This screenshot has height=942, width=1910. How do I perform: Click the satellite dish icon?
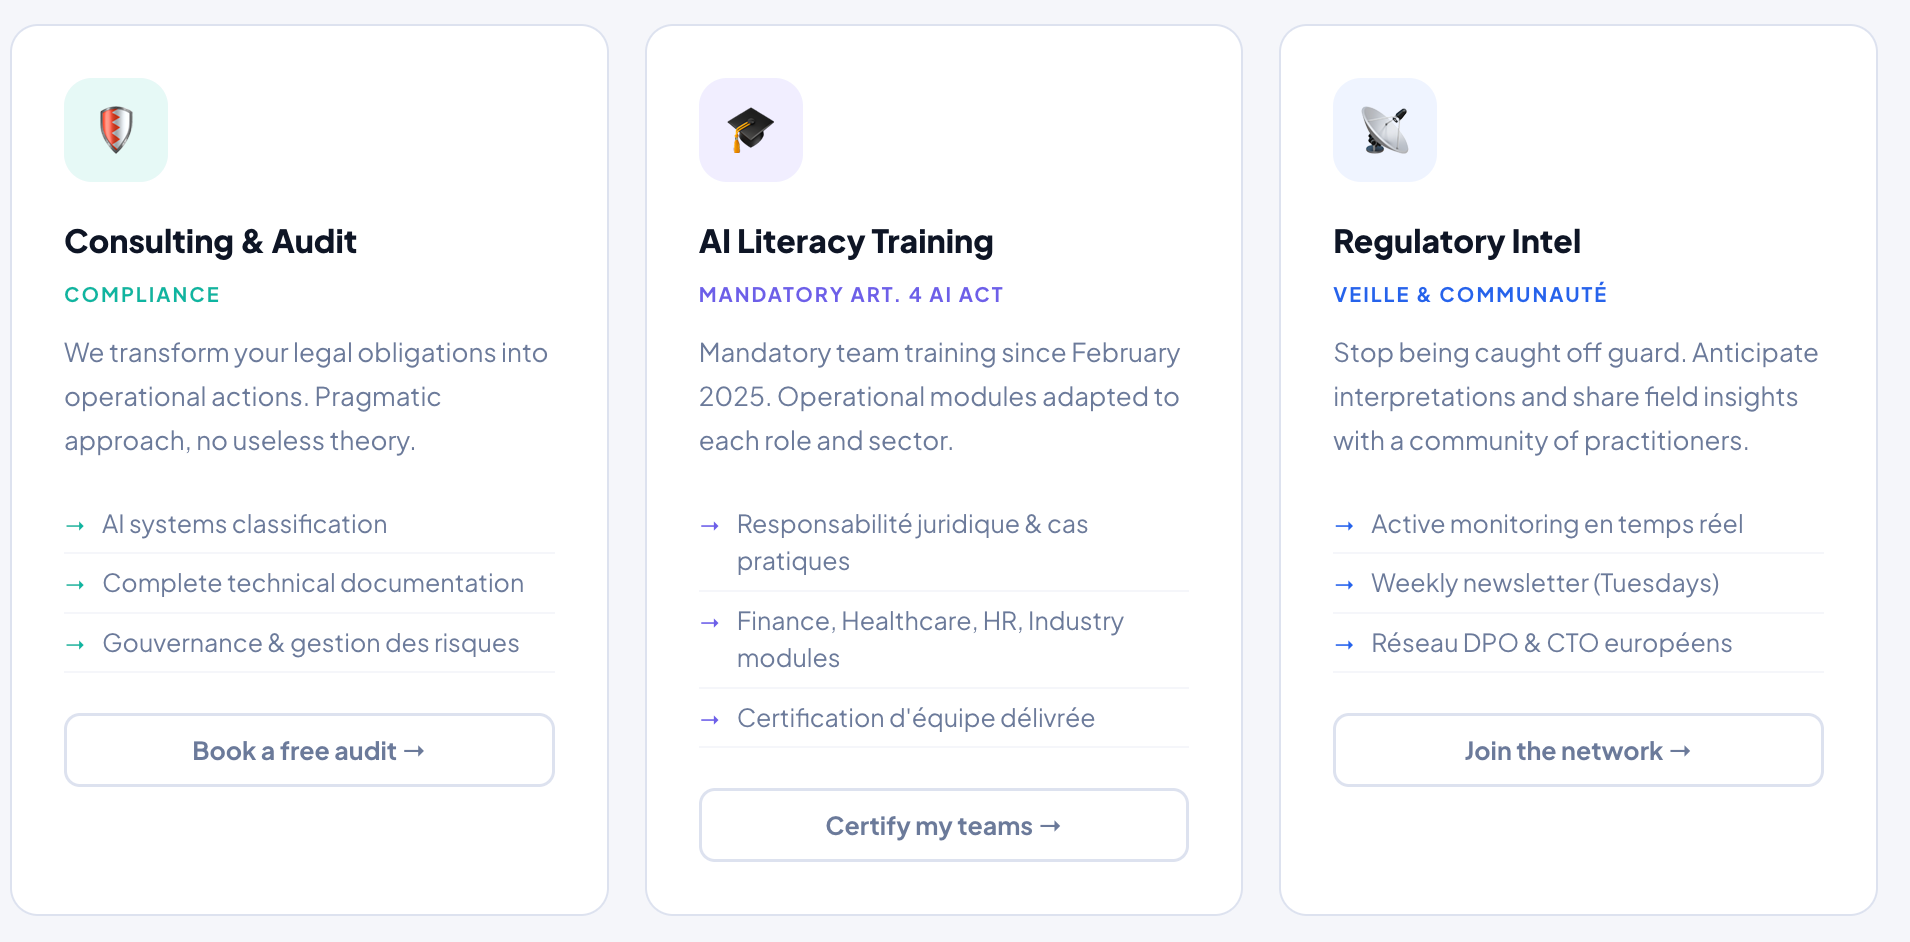(1384, 130)
